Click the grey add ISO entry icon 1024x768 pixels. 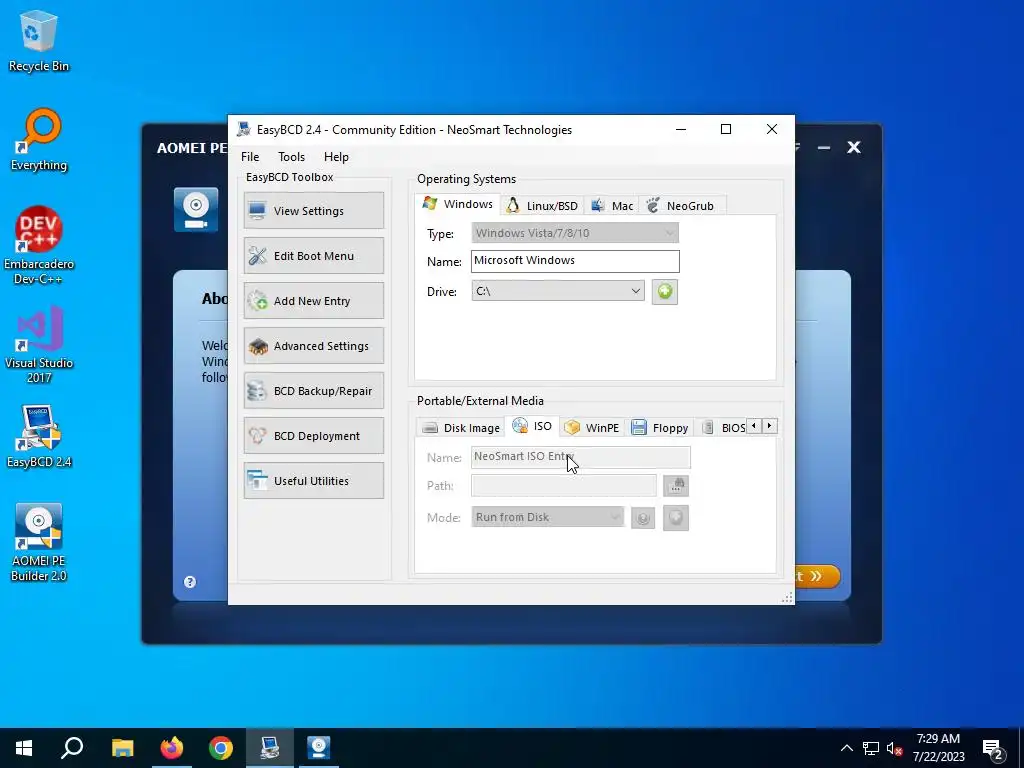(676, 518)
